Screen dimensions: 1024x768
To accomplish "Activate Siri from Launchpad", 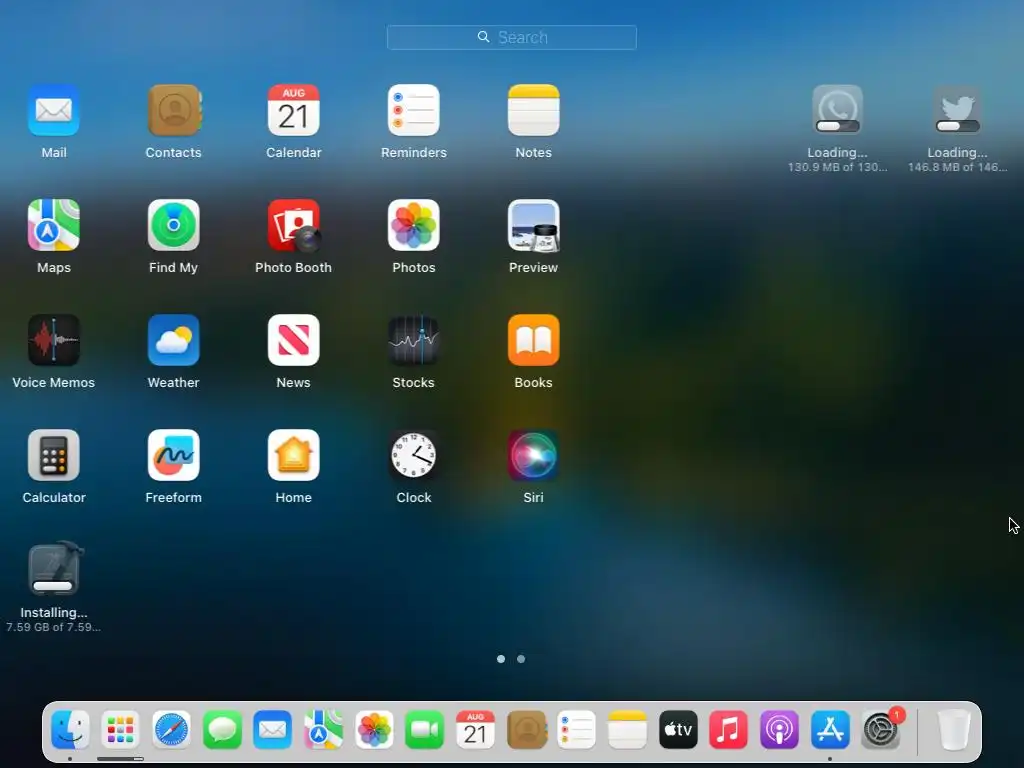I will tap(534, 455).
